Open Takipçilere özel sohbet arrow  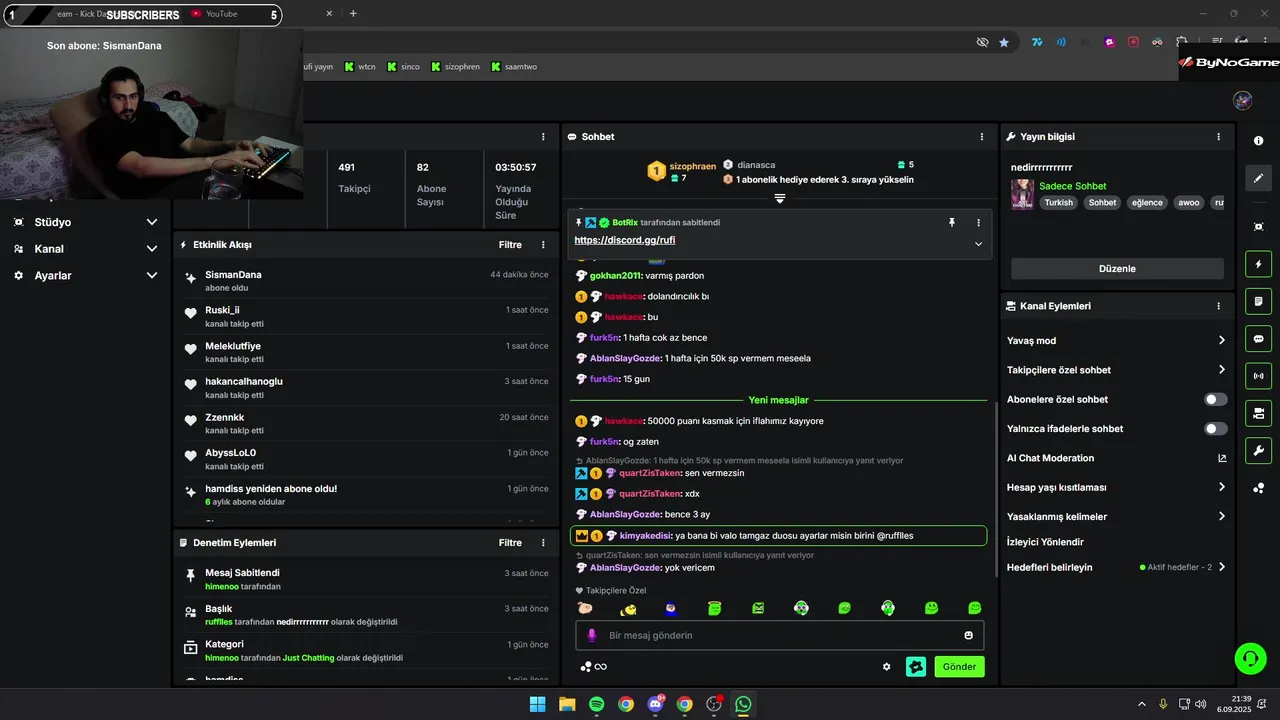(x=1221, y=370)
